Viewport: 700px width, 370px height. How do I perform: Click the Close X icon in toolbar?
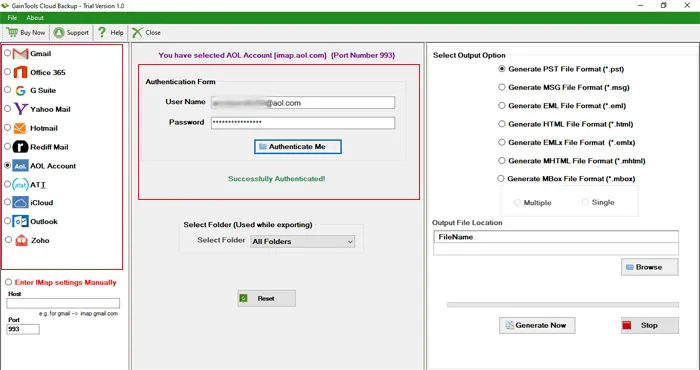tap(137, 33)
